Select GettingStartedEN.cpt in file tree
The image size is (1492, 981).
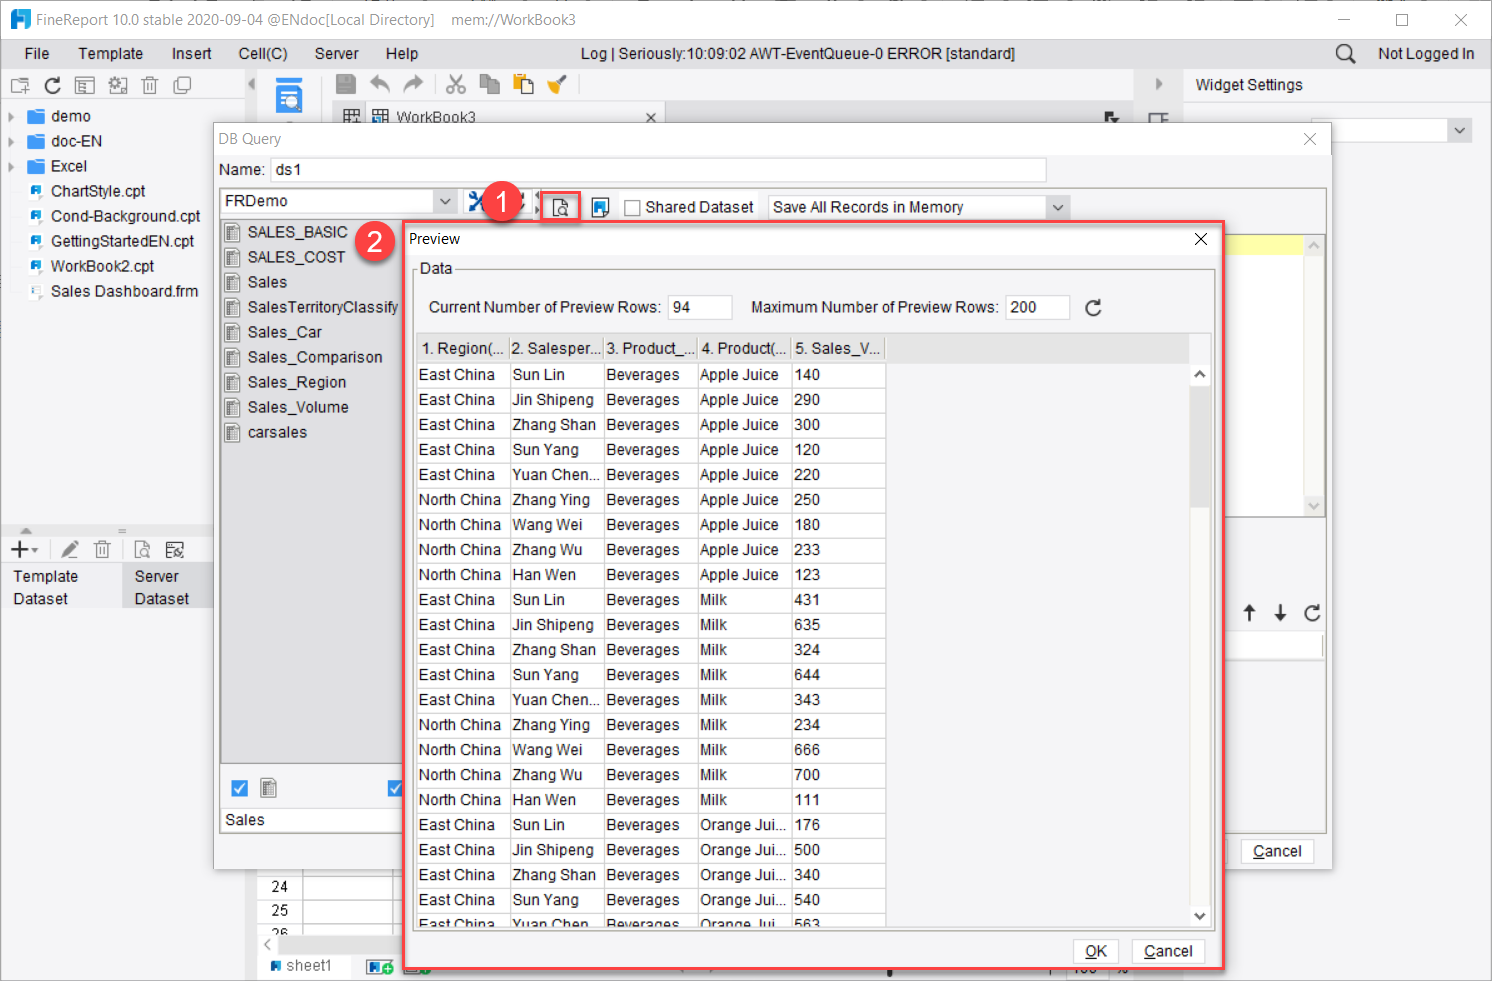122,241
